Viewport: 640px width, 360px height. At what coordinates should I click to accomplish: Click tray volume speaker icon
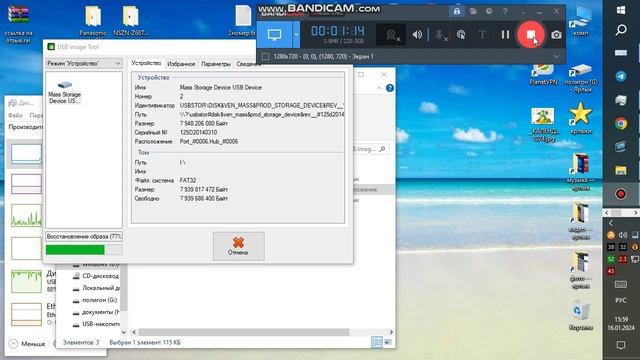pyautogui.click(x=622, y=235)
